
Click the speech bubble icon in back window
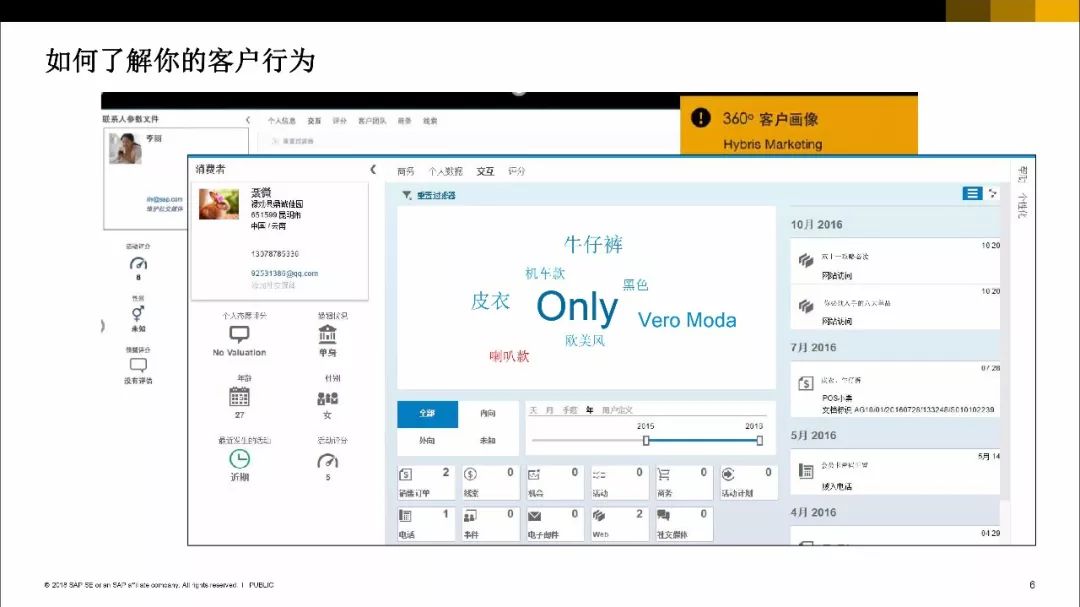[x=138, y=365]
